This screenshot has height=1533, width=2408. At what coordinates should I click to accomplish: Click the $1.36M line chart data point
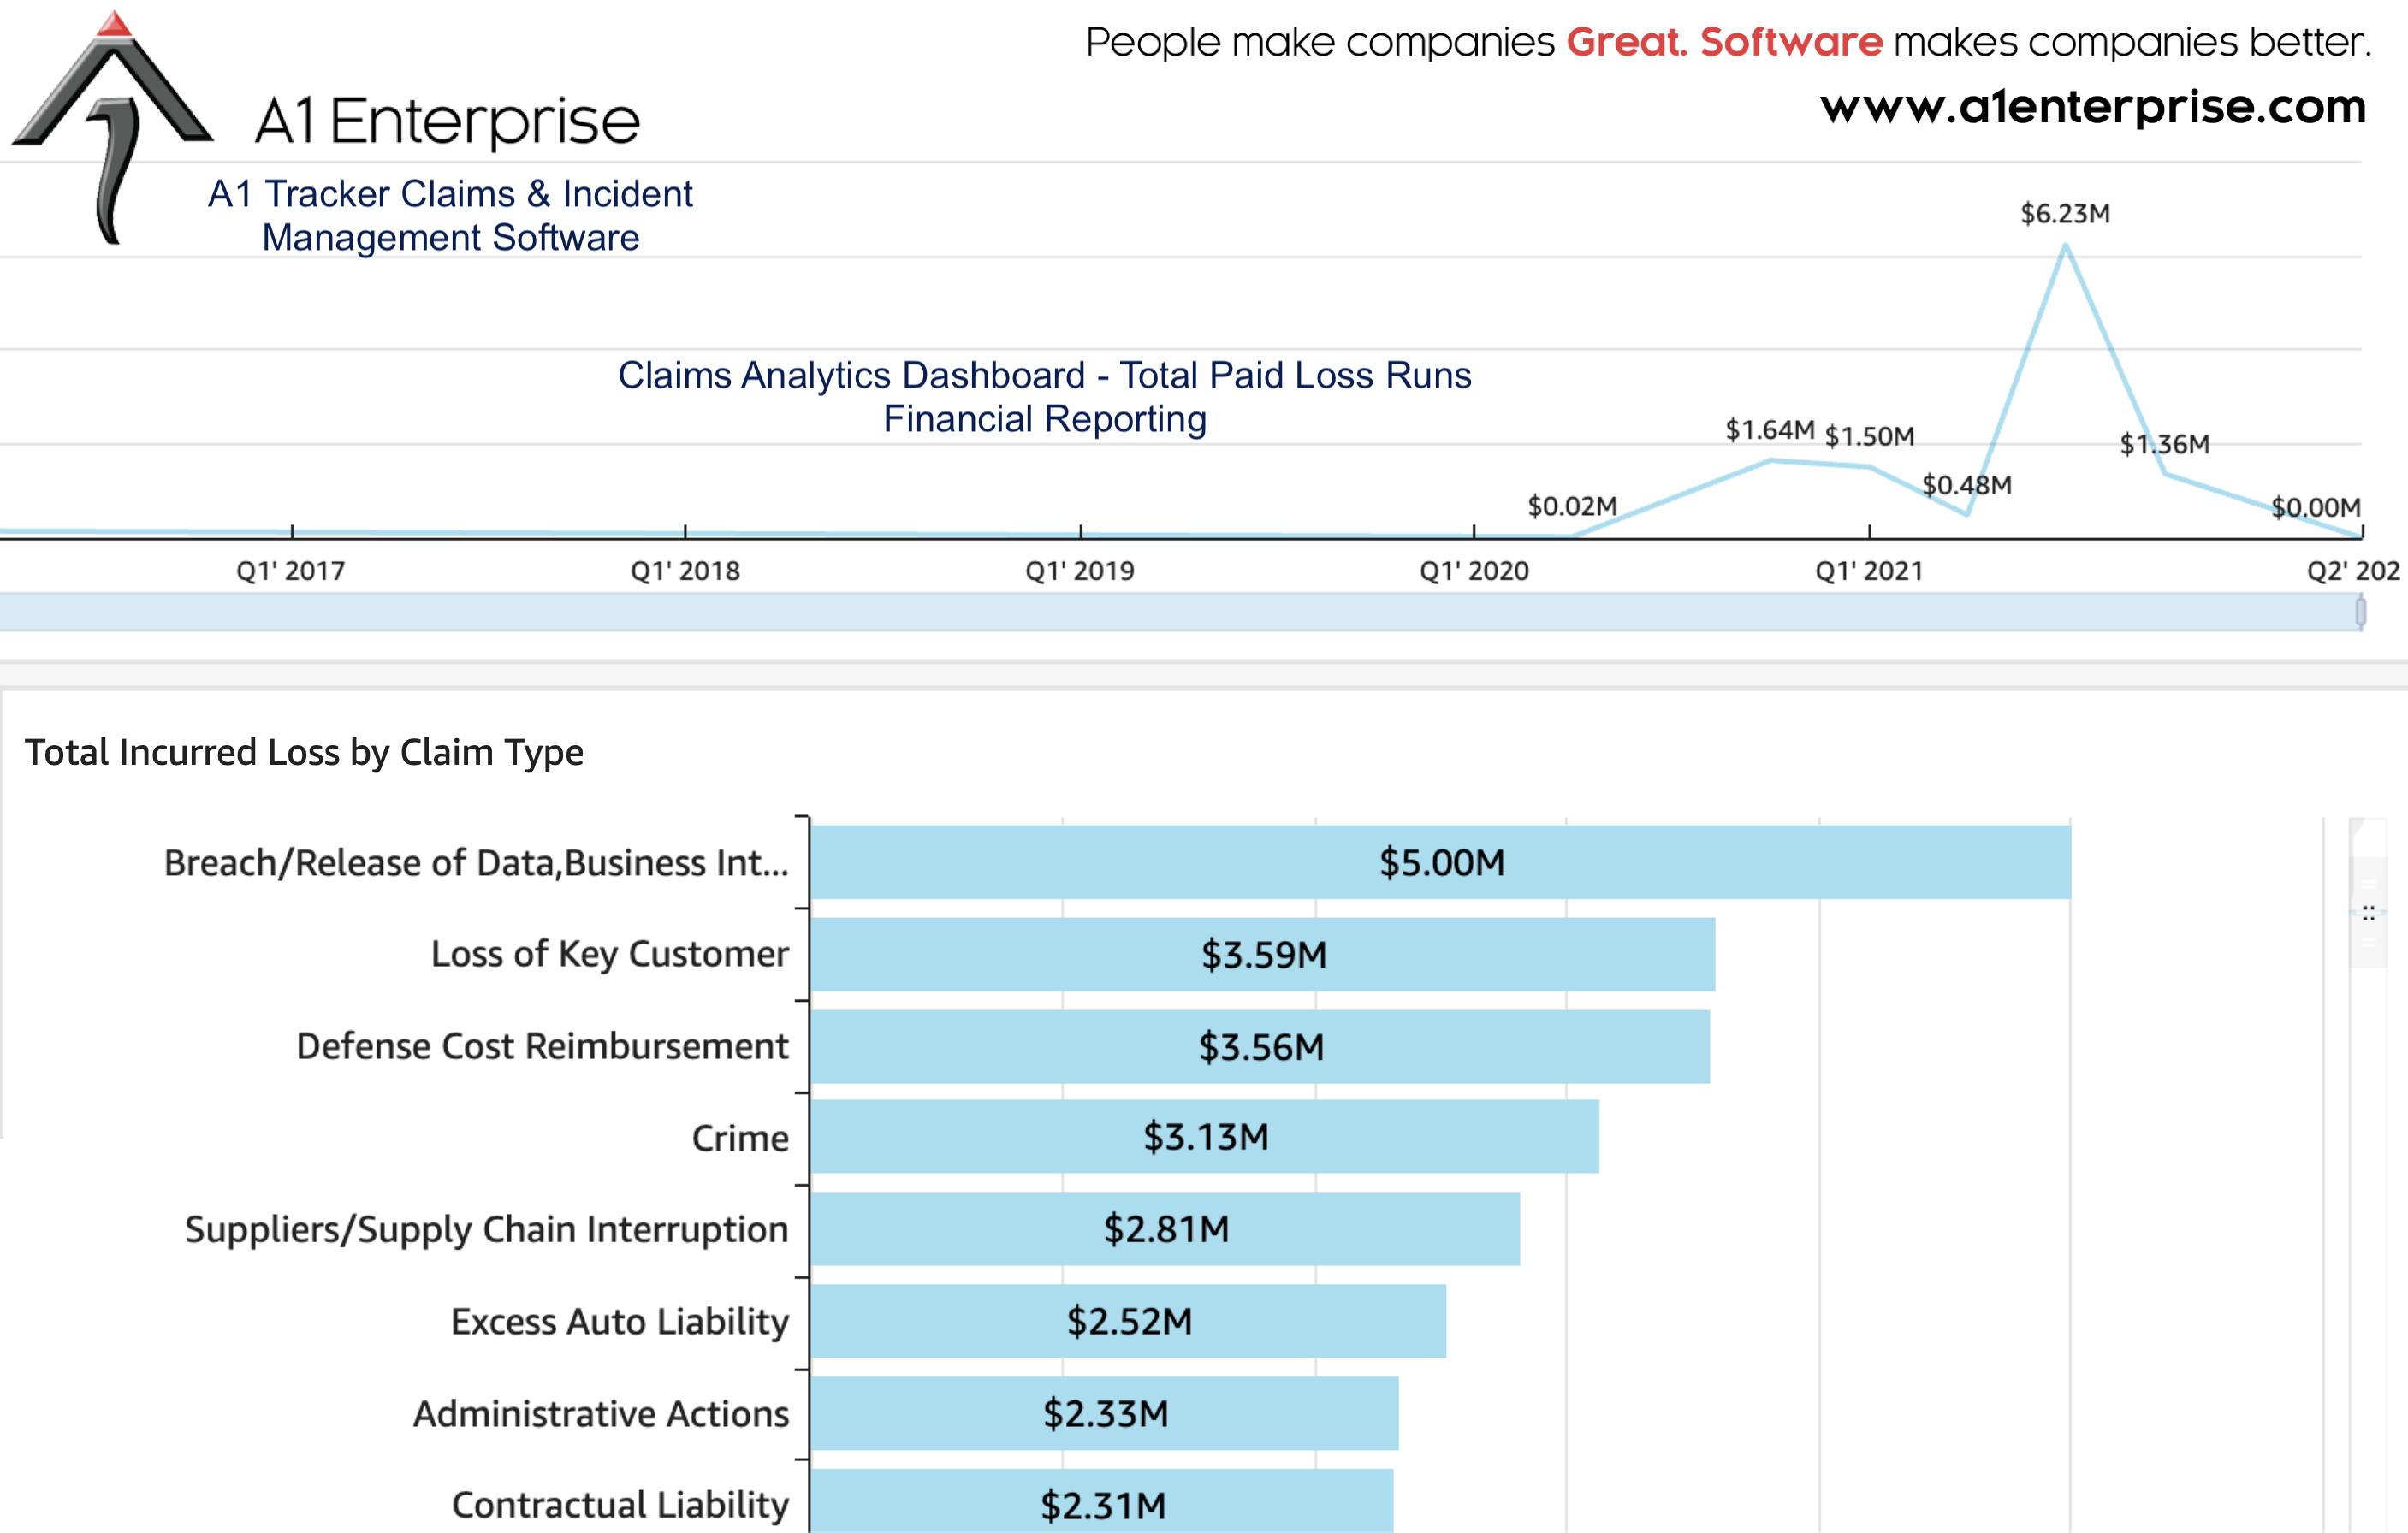[x=2164, y=473]
